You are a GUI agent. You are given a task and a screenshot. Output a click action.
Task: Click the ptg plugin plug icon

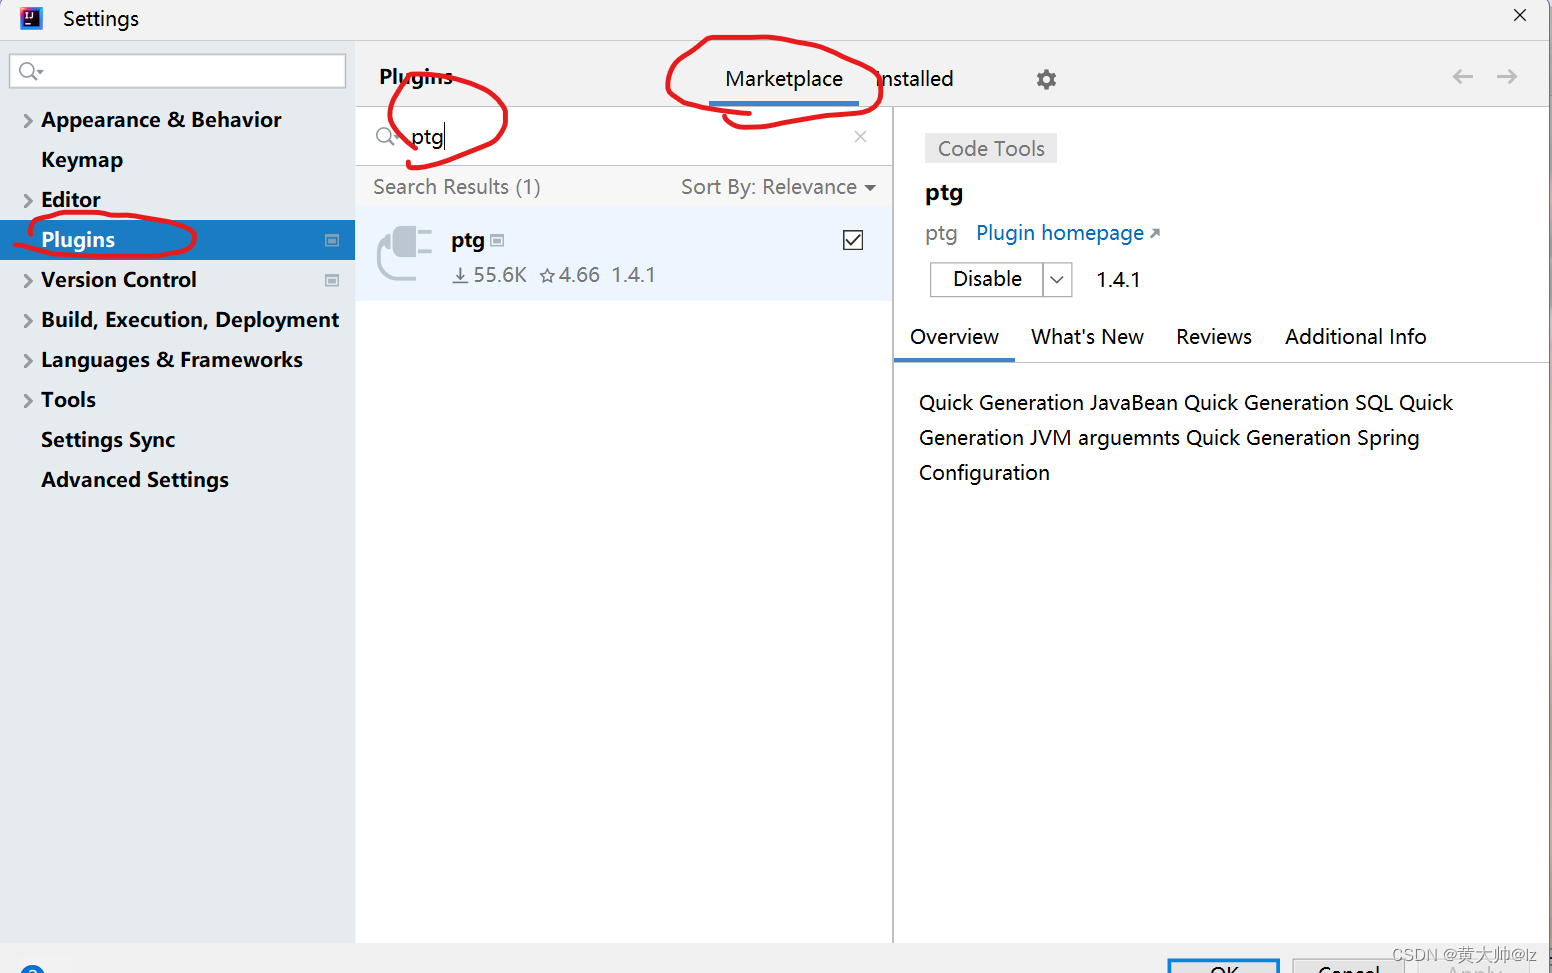click(x=404, y=253)
